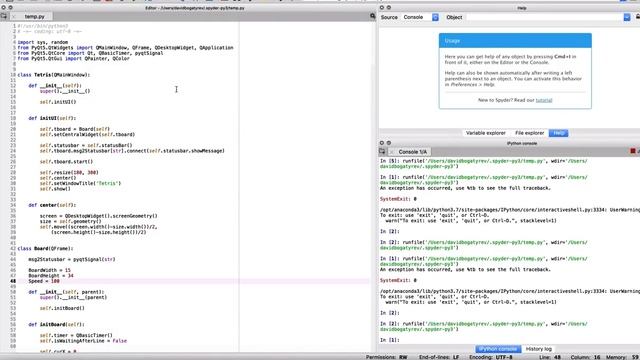Click the 'def initBoard(self):' line

pyautogui.click(x=56, y=324)
